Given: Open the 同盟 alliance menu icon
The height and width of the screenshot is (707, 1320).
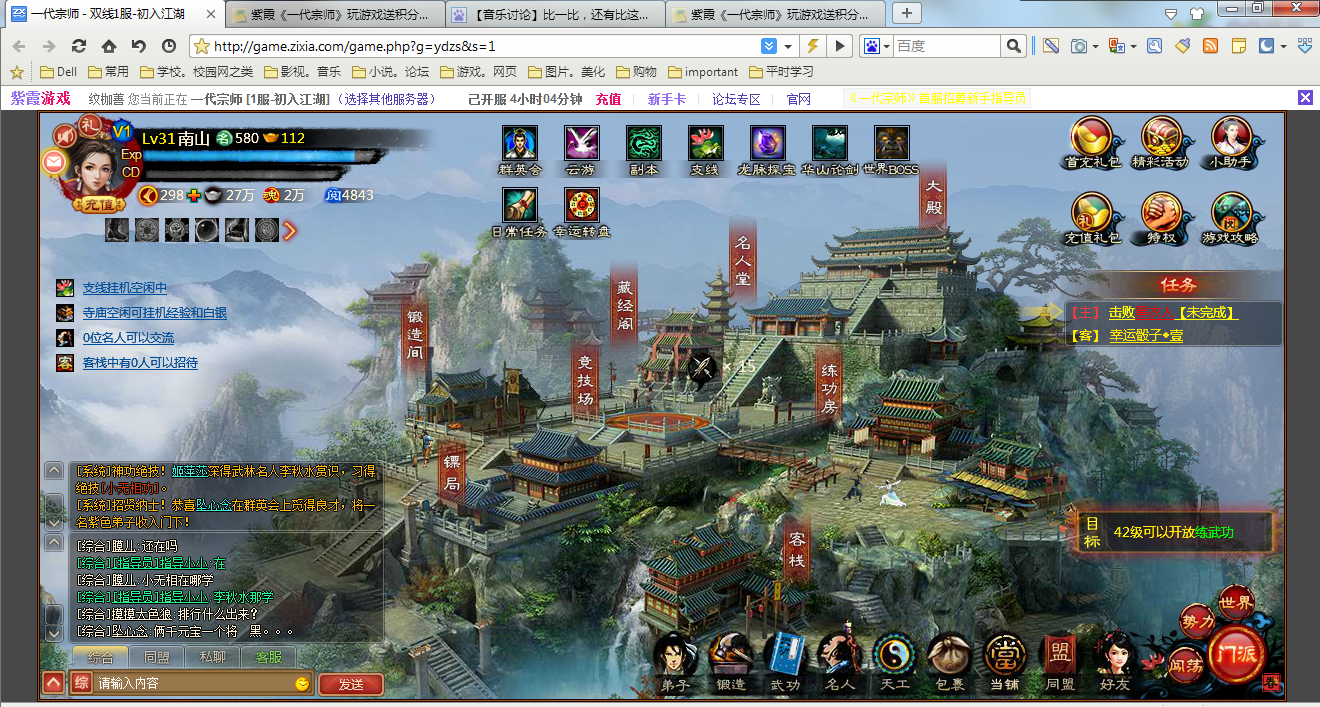Looking at the screenshot, I should 1059,662.
